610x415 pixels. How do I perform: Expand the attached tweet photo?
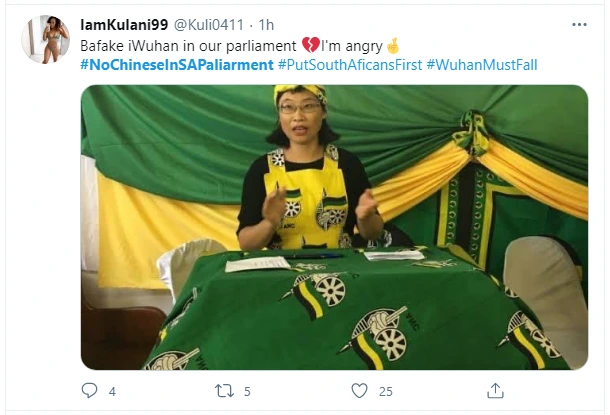tap(334, 227)
